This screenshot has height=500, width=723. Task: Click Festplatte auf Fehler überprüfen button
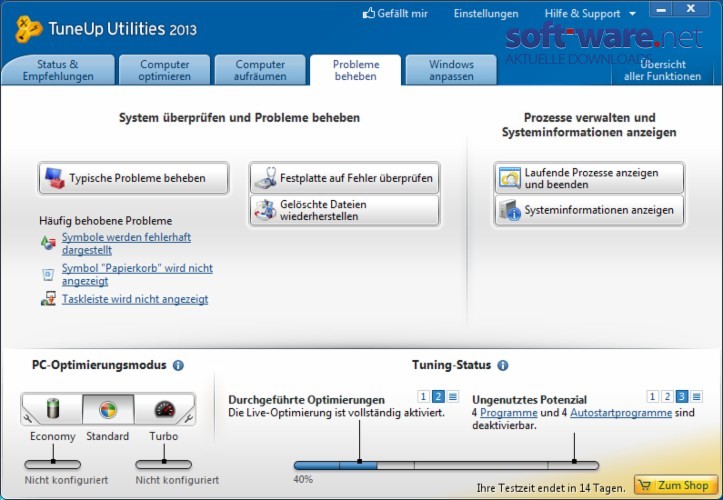pos(344,178)
